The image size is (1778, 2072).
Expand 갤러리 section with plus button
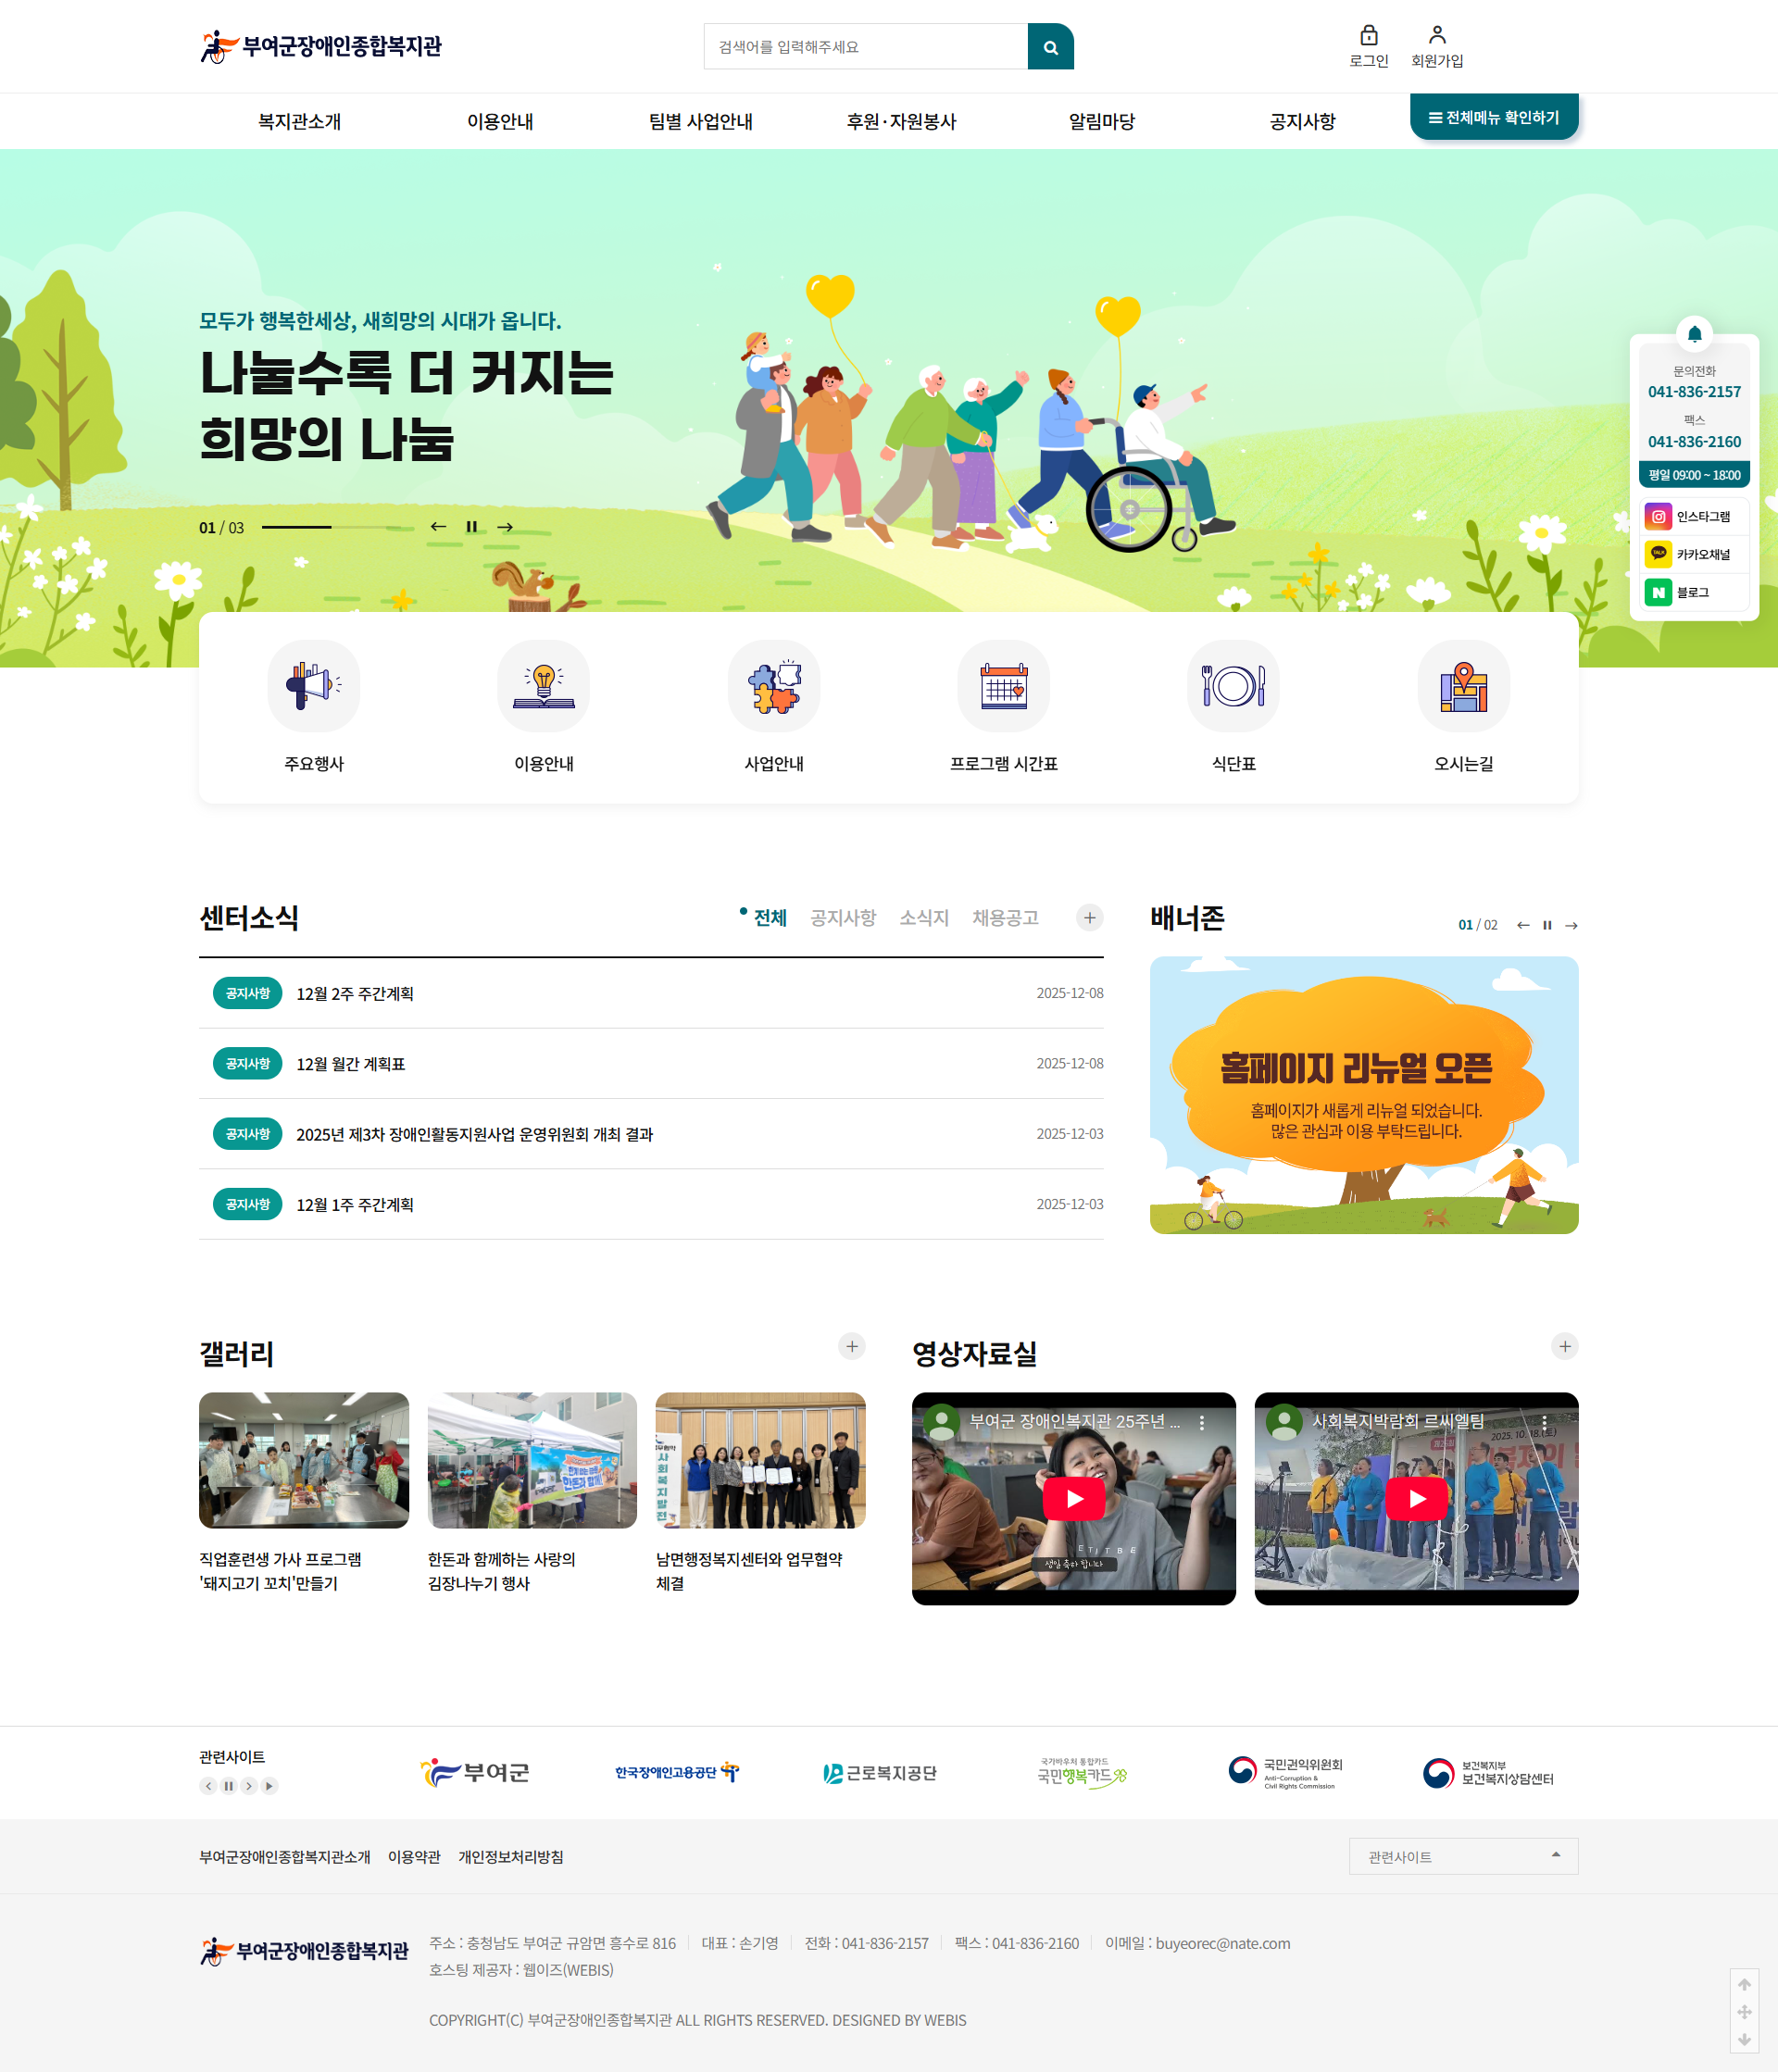[851, 1346]
